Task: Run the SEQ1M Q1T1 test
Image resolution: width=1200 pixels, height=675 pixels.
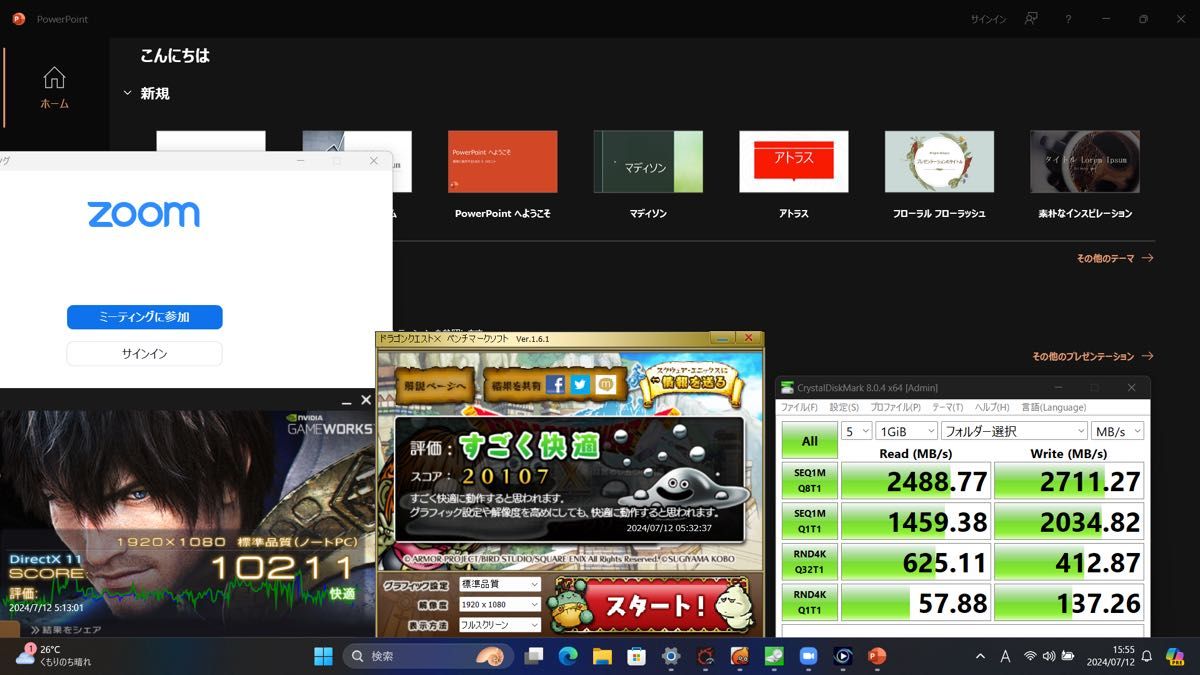Action: click(x=809, y=521)
